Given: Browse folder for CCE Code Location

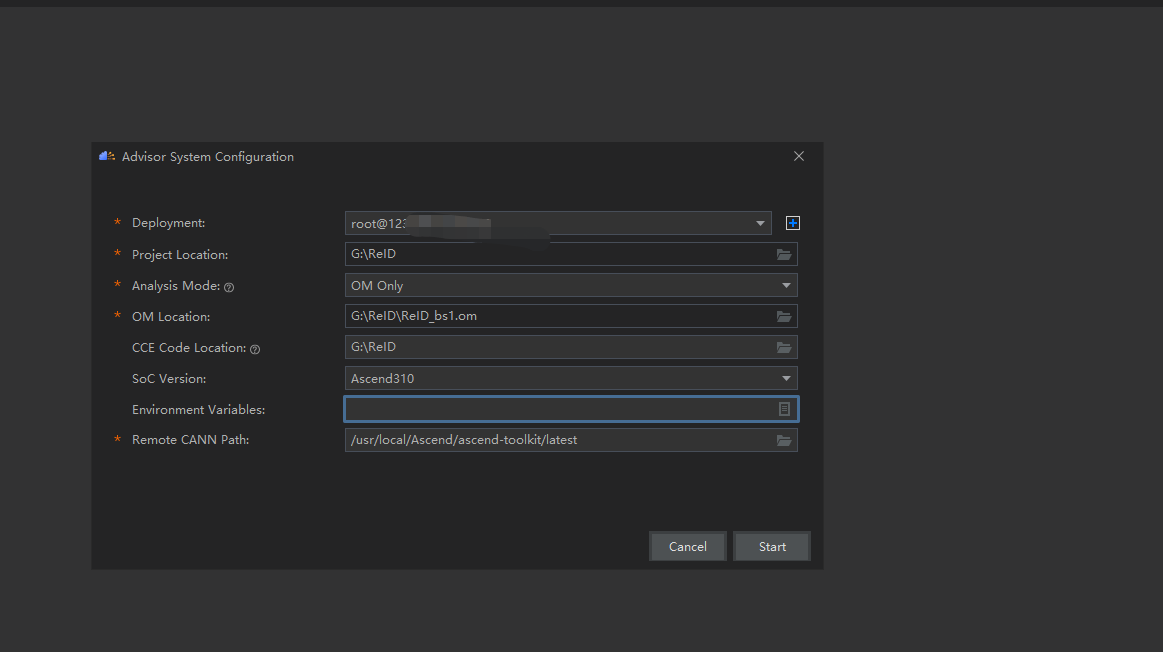Looking at the screenshot, I should 784,348.
